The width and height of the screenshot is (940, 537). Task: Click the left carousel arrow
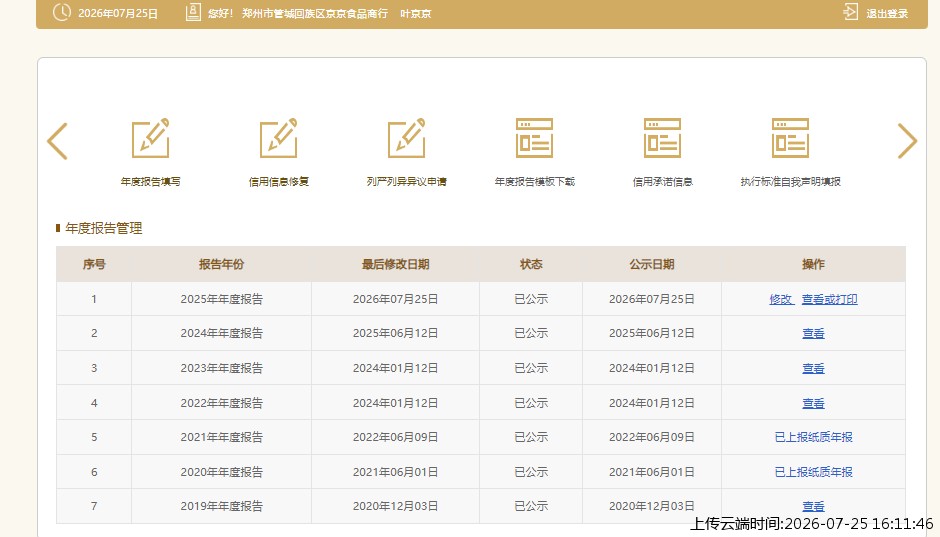58,141
